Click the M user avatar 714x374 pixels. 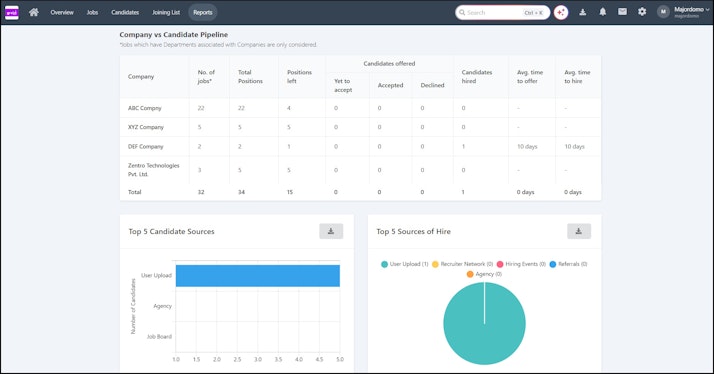point(663,12)
